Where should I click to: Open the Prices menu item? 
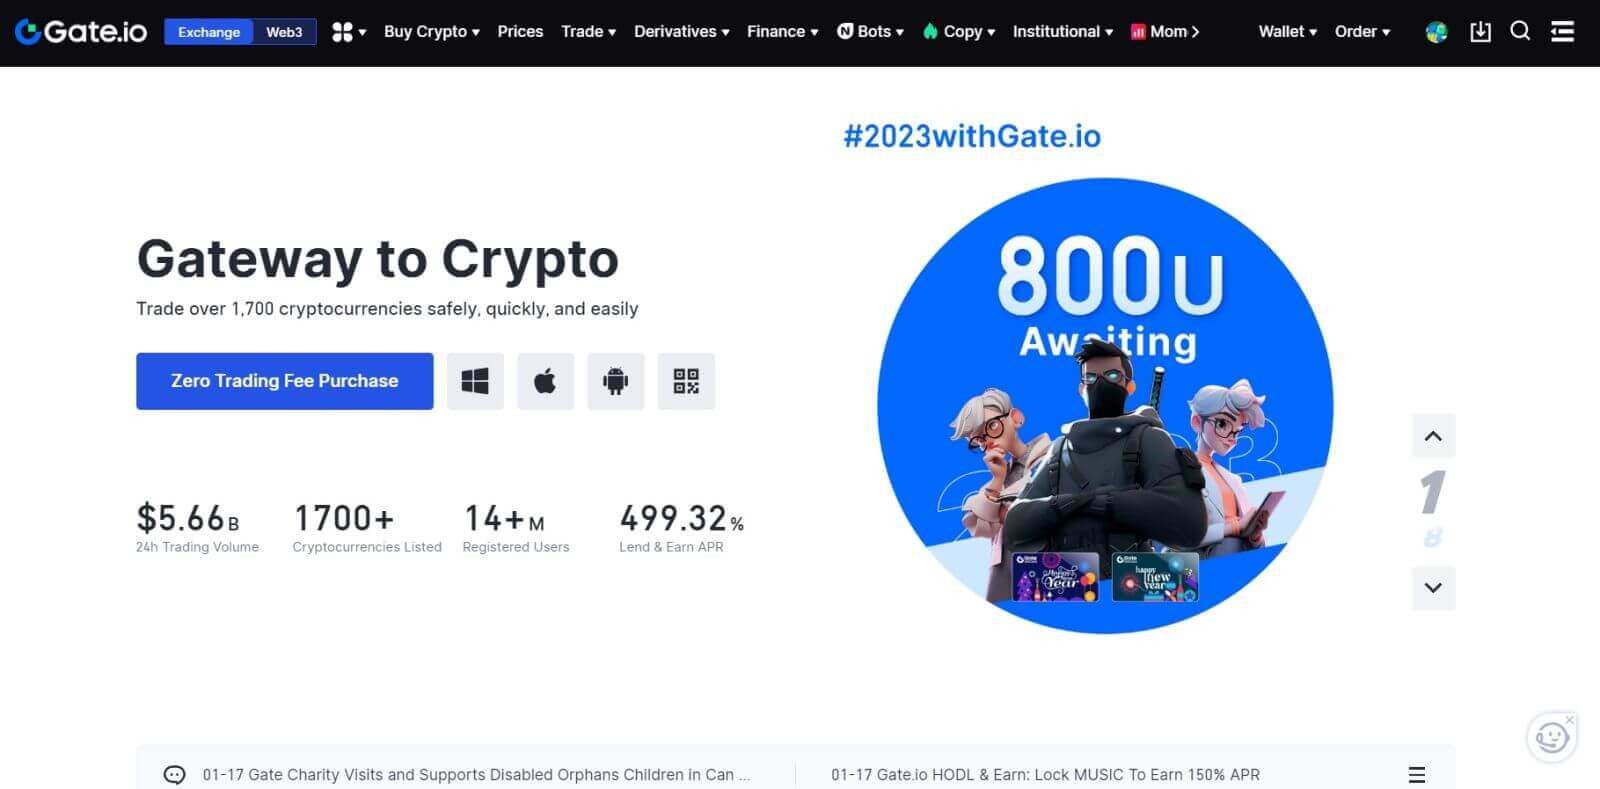[x=520, y=31]
